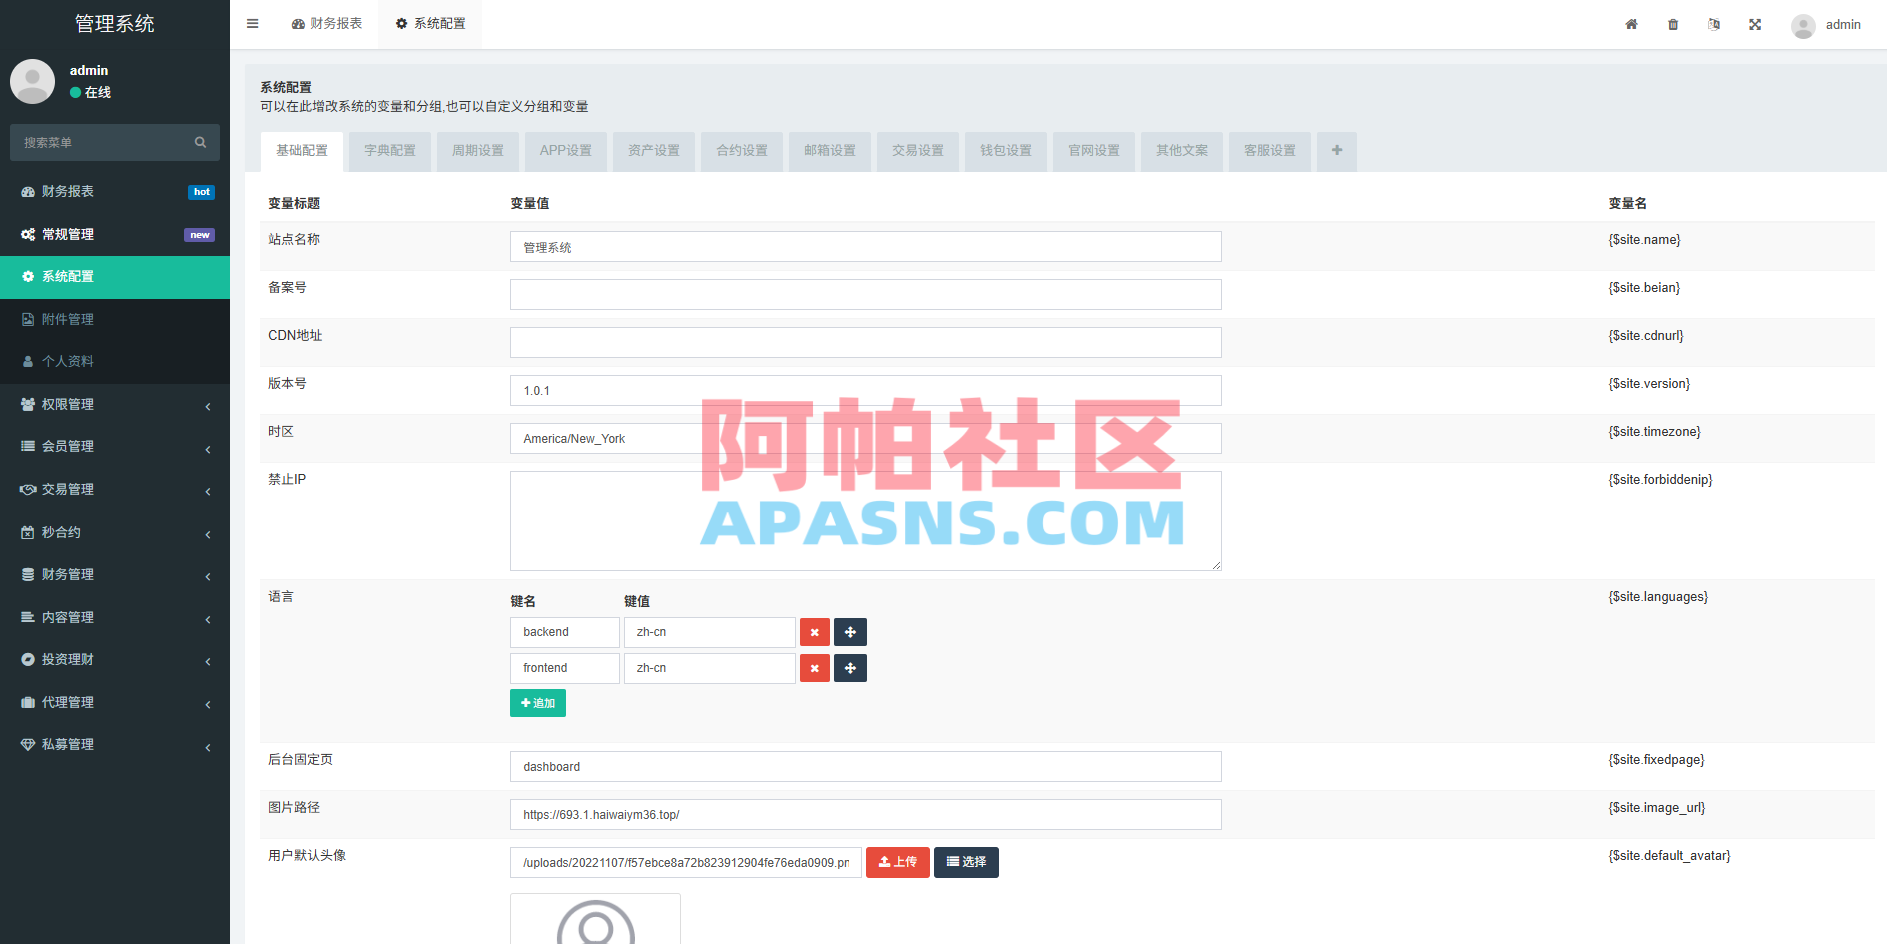Open 财务报表 in the sidebar
Image resolution: width=1887 pixels, height=944 pixels.
(x=115, y=192)
